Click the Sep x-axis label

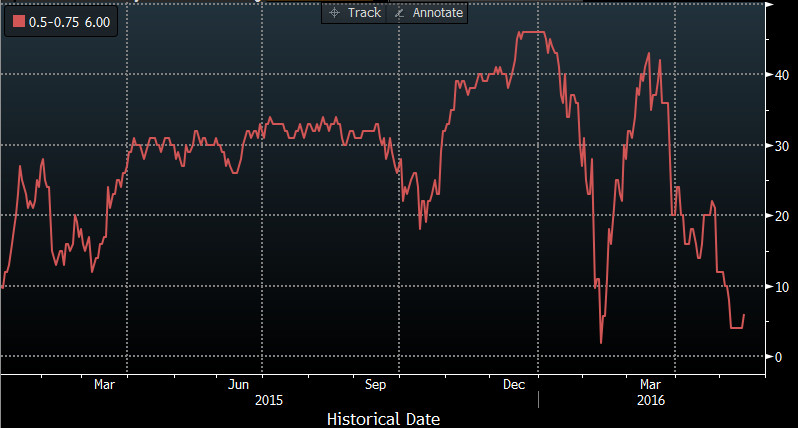[376, 384]
